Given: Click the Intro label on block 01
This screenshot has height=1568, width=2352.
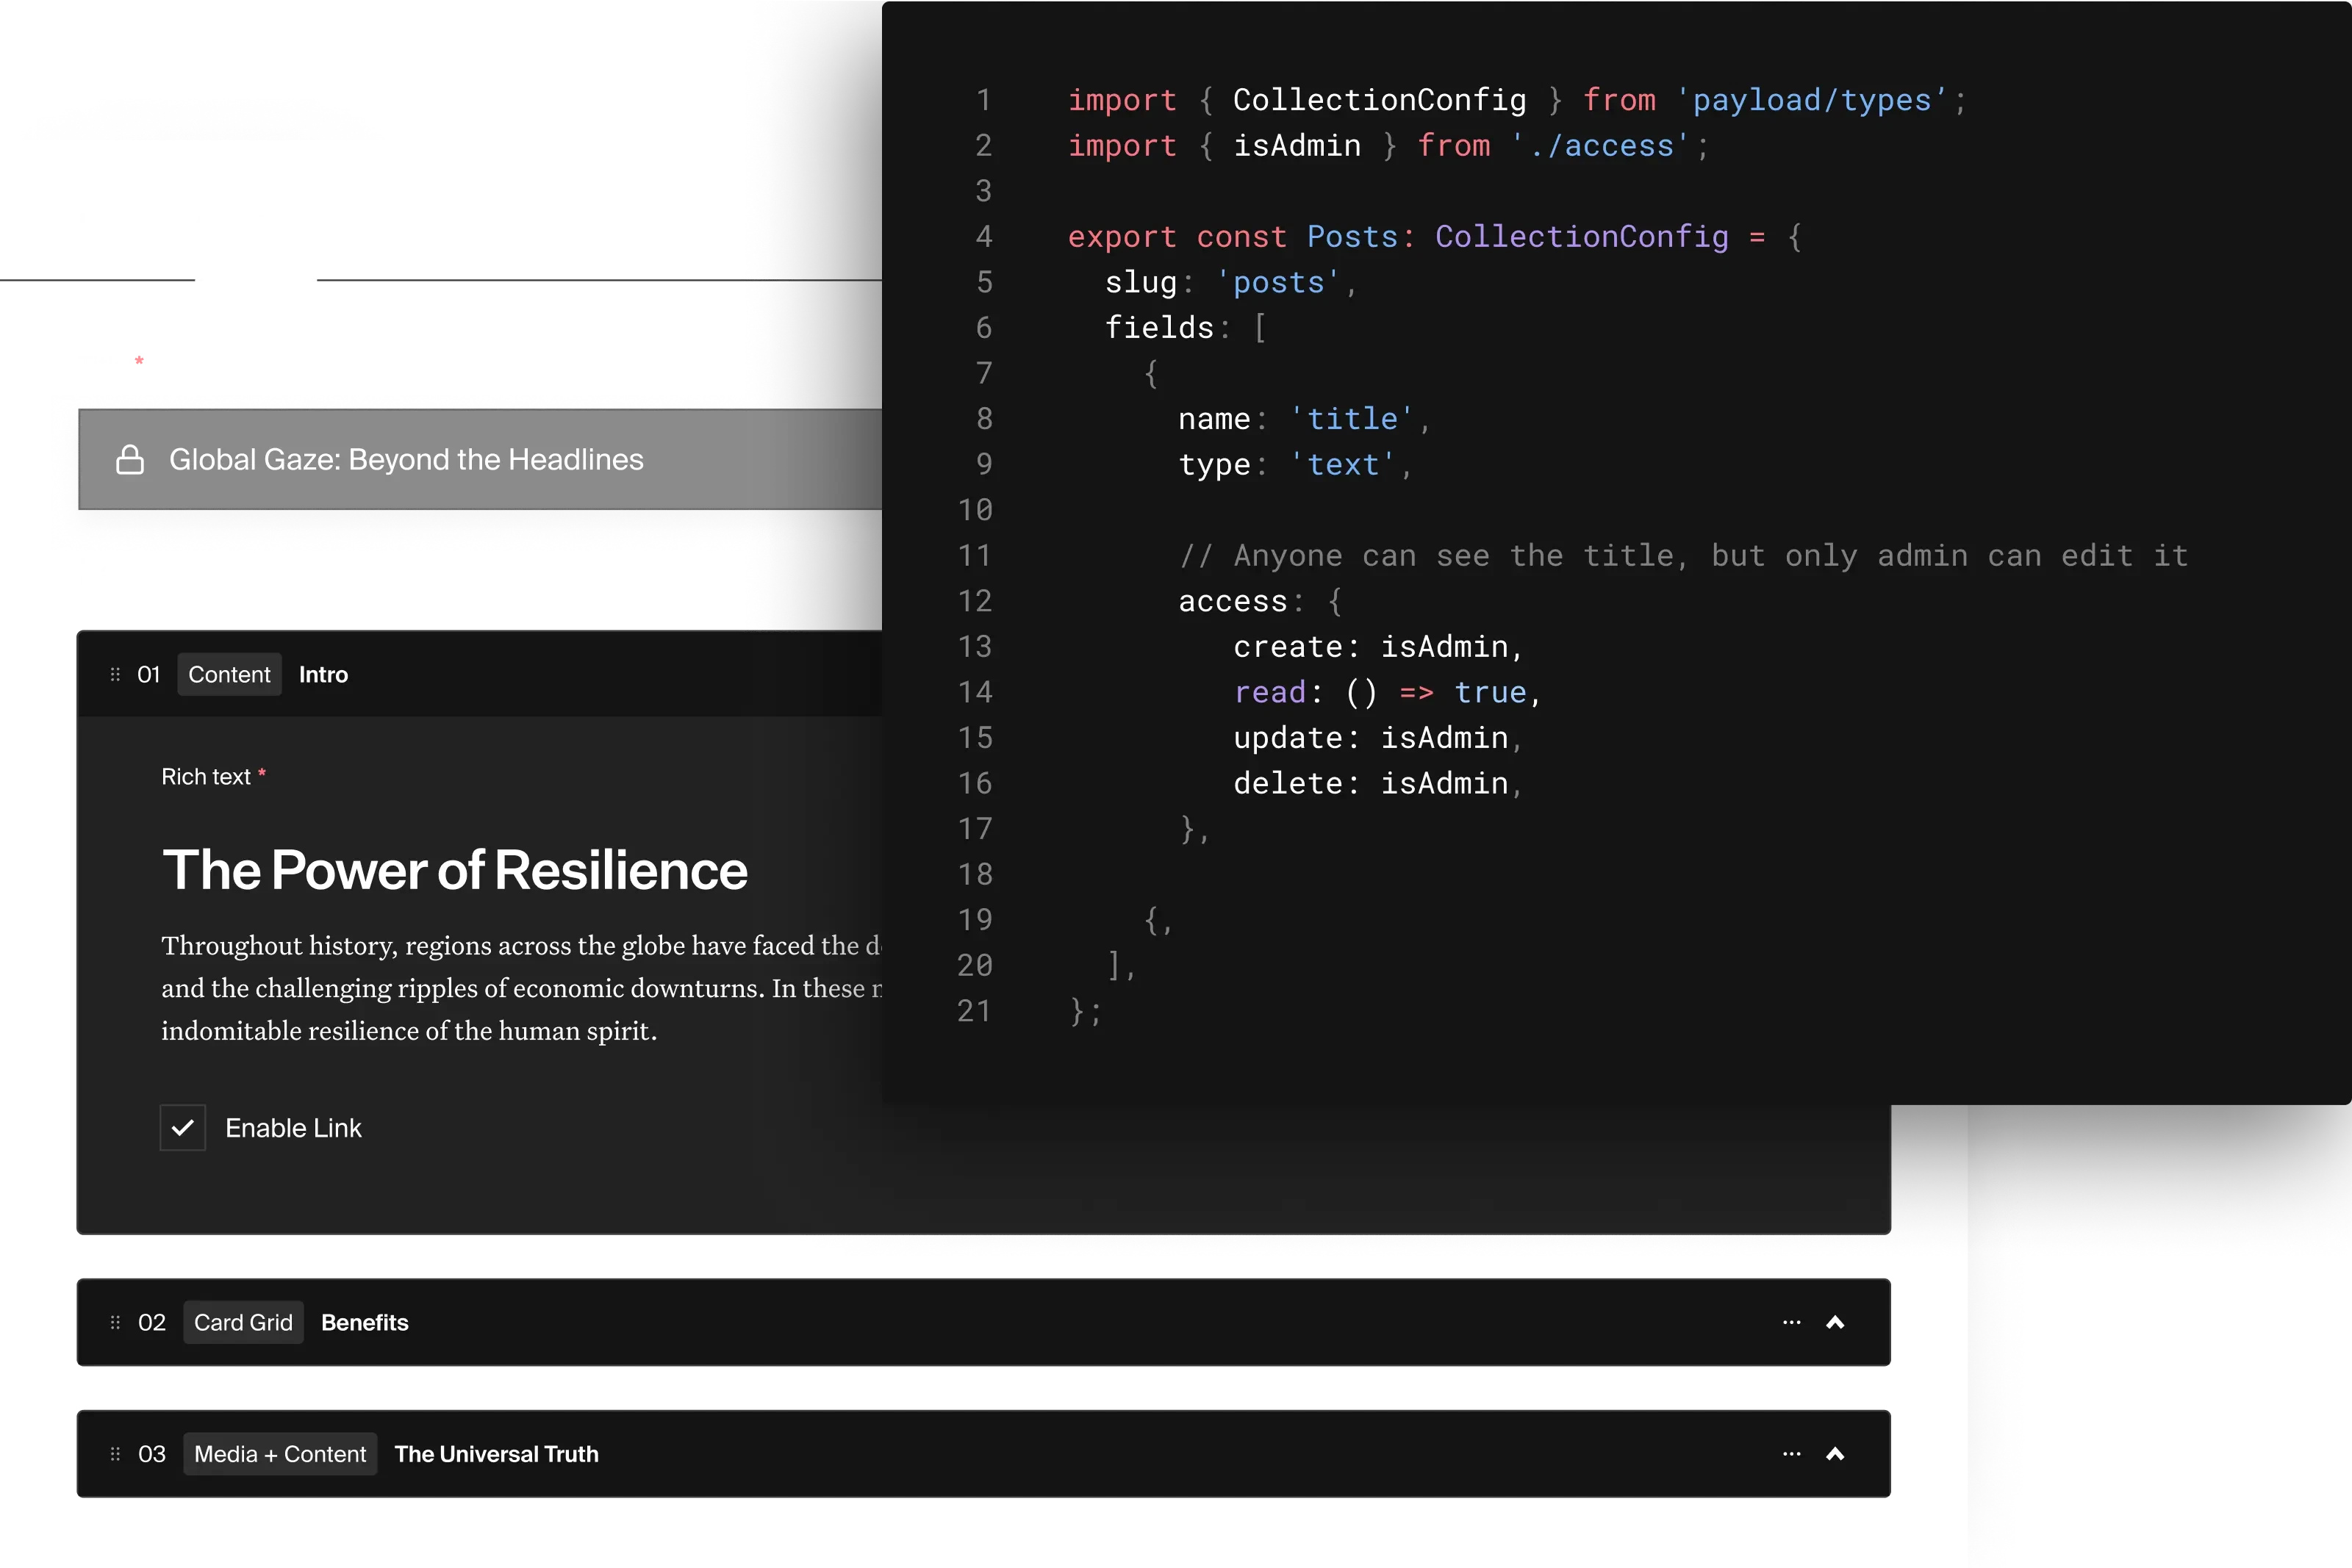Looking at the screenshot, I should (x=322, y=674).
